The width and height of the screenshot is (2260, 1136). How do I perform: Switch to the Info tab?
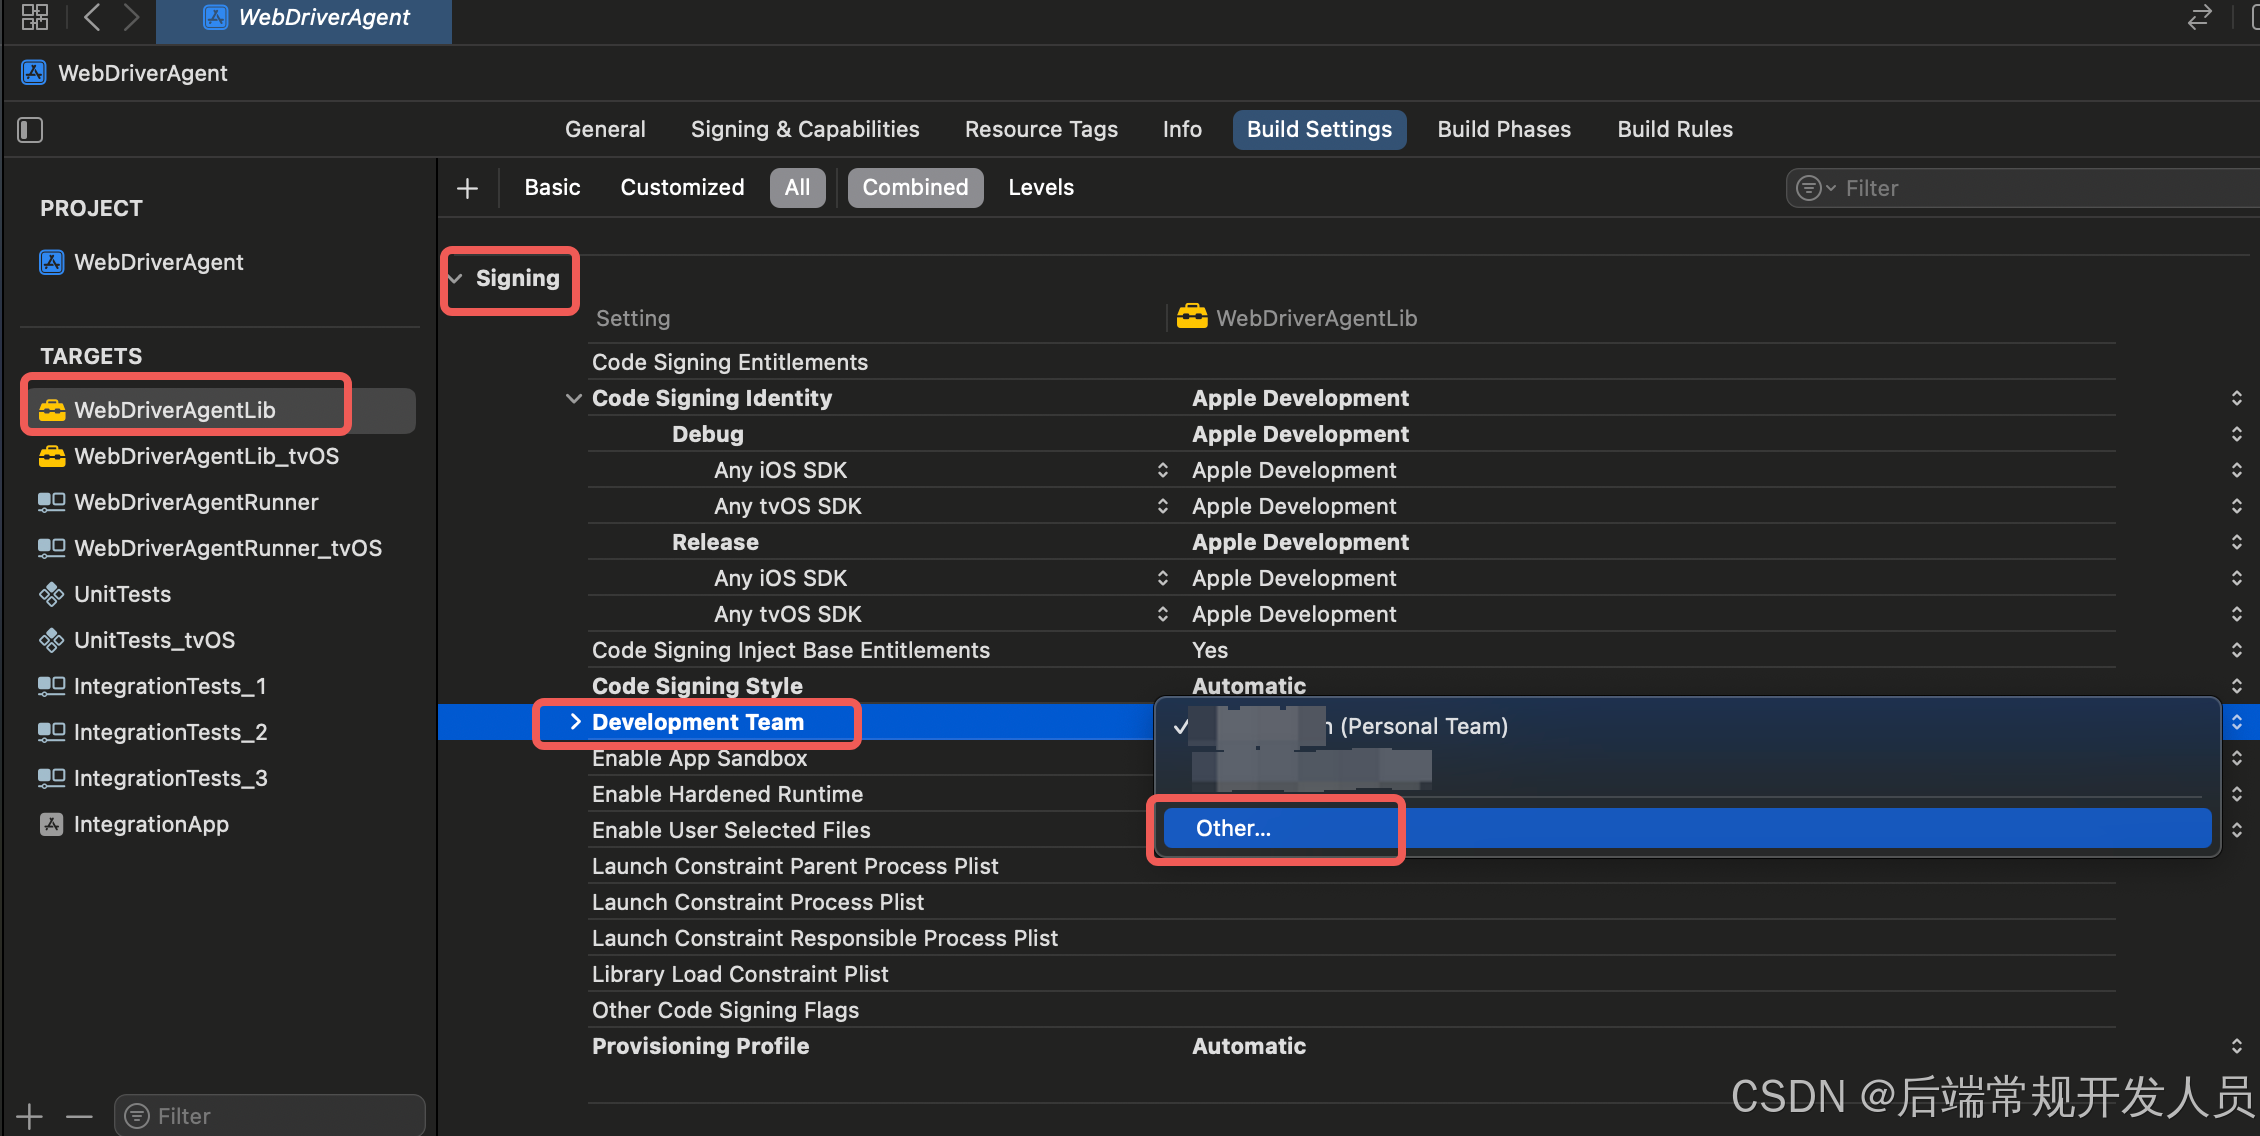pyautogui.click(x=1182, y=130)
